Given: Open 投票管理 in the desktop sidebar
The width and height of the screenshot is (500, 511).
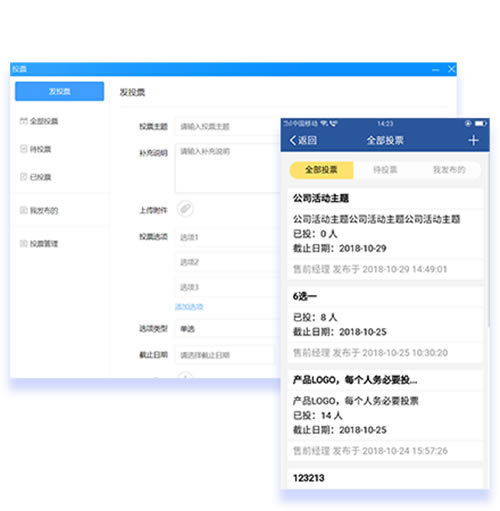Looking at the screenshot, I should (x=44, y=244).
